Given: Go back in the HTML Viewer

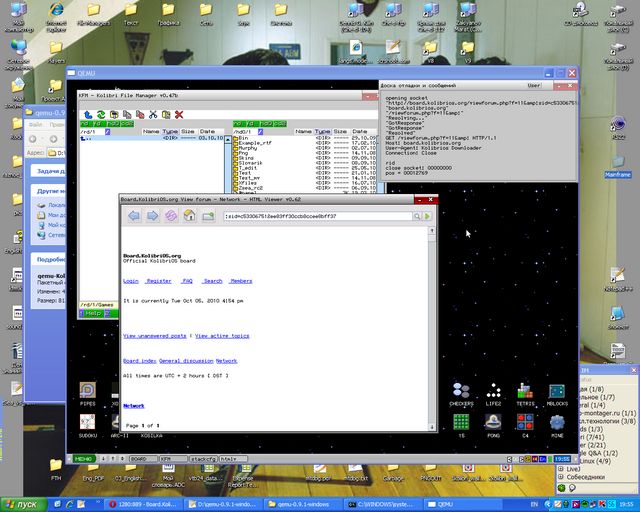Looking at the screenshot, I should (x=133, y=216).
